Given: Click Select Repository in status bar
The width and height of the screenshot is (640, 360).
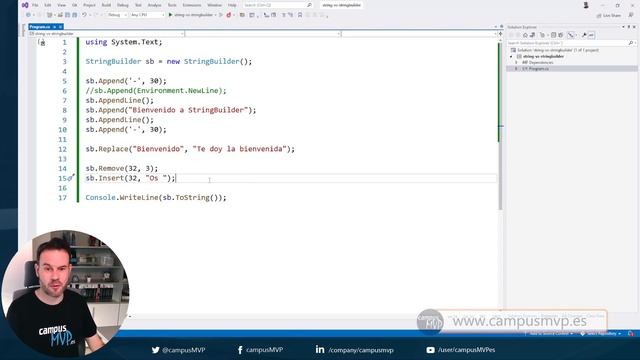Looking at the screenshot, I should 601,333.
